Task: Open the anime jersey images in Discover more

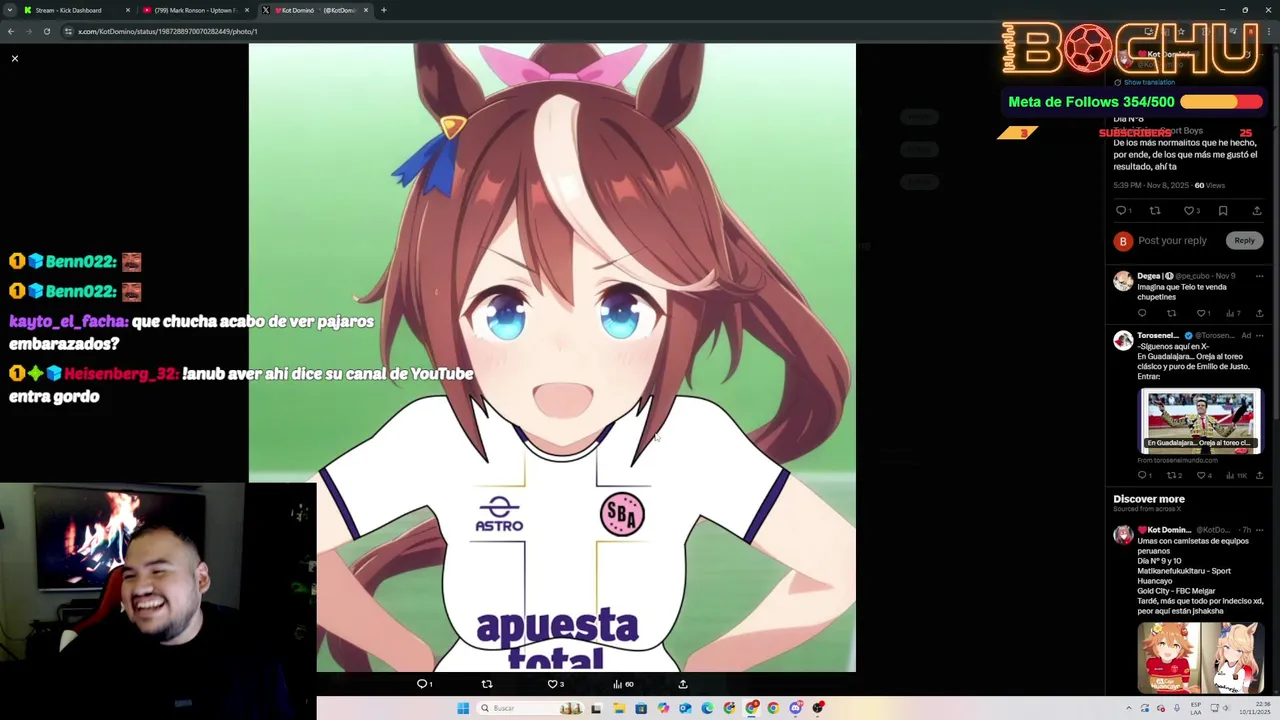Action: (x=1200, y=657)
